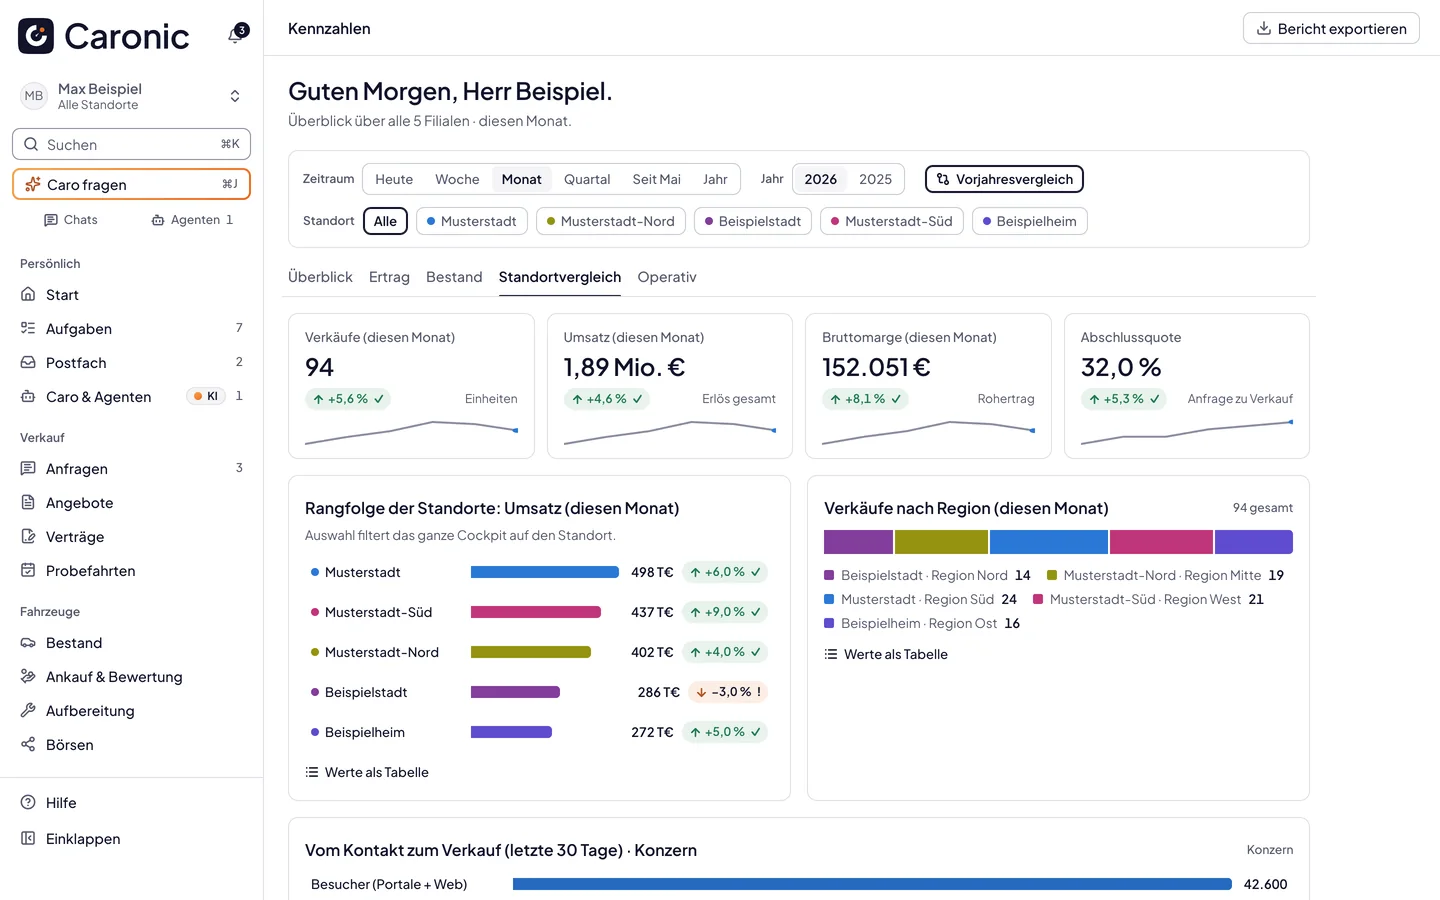Switch to the Operativ tab
Screen dimensions: 1440x900
(x=667, y=277)
